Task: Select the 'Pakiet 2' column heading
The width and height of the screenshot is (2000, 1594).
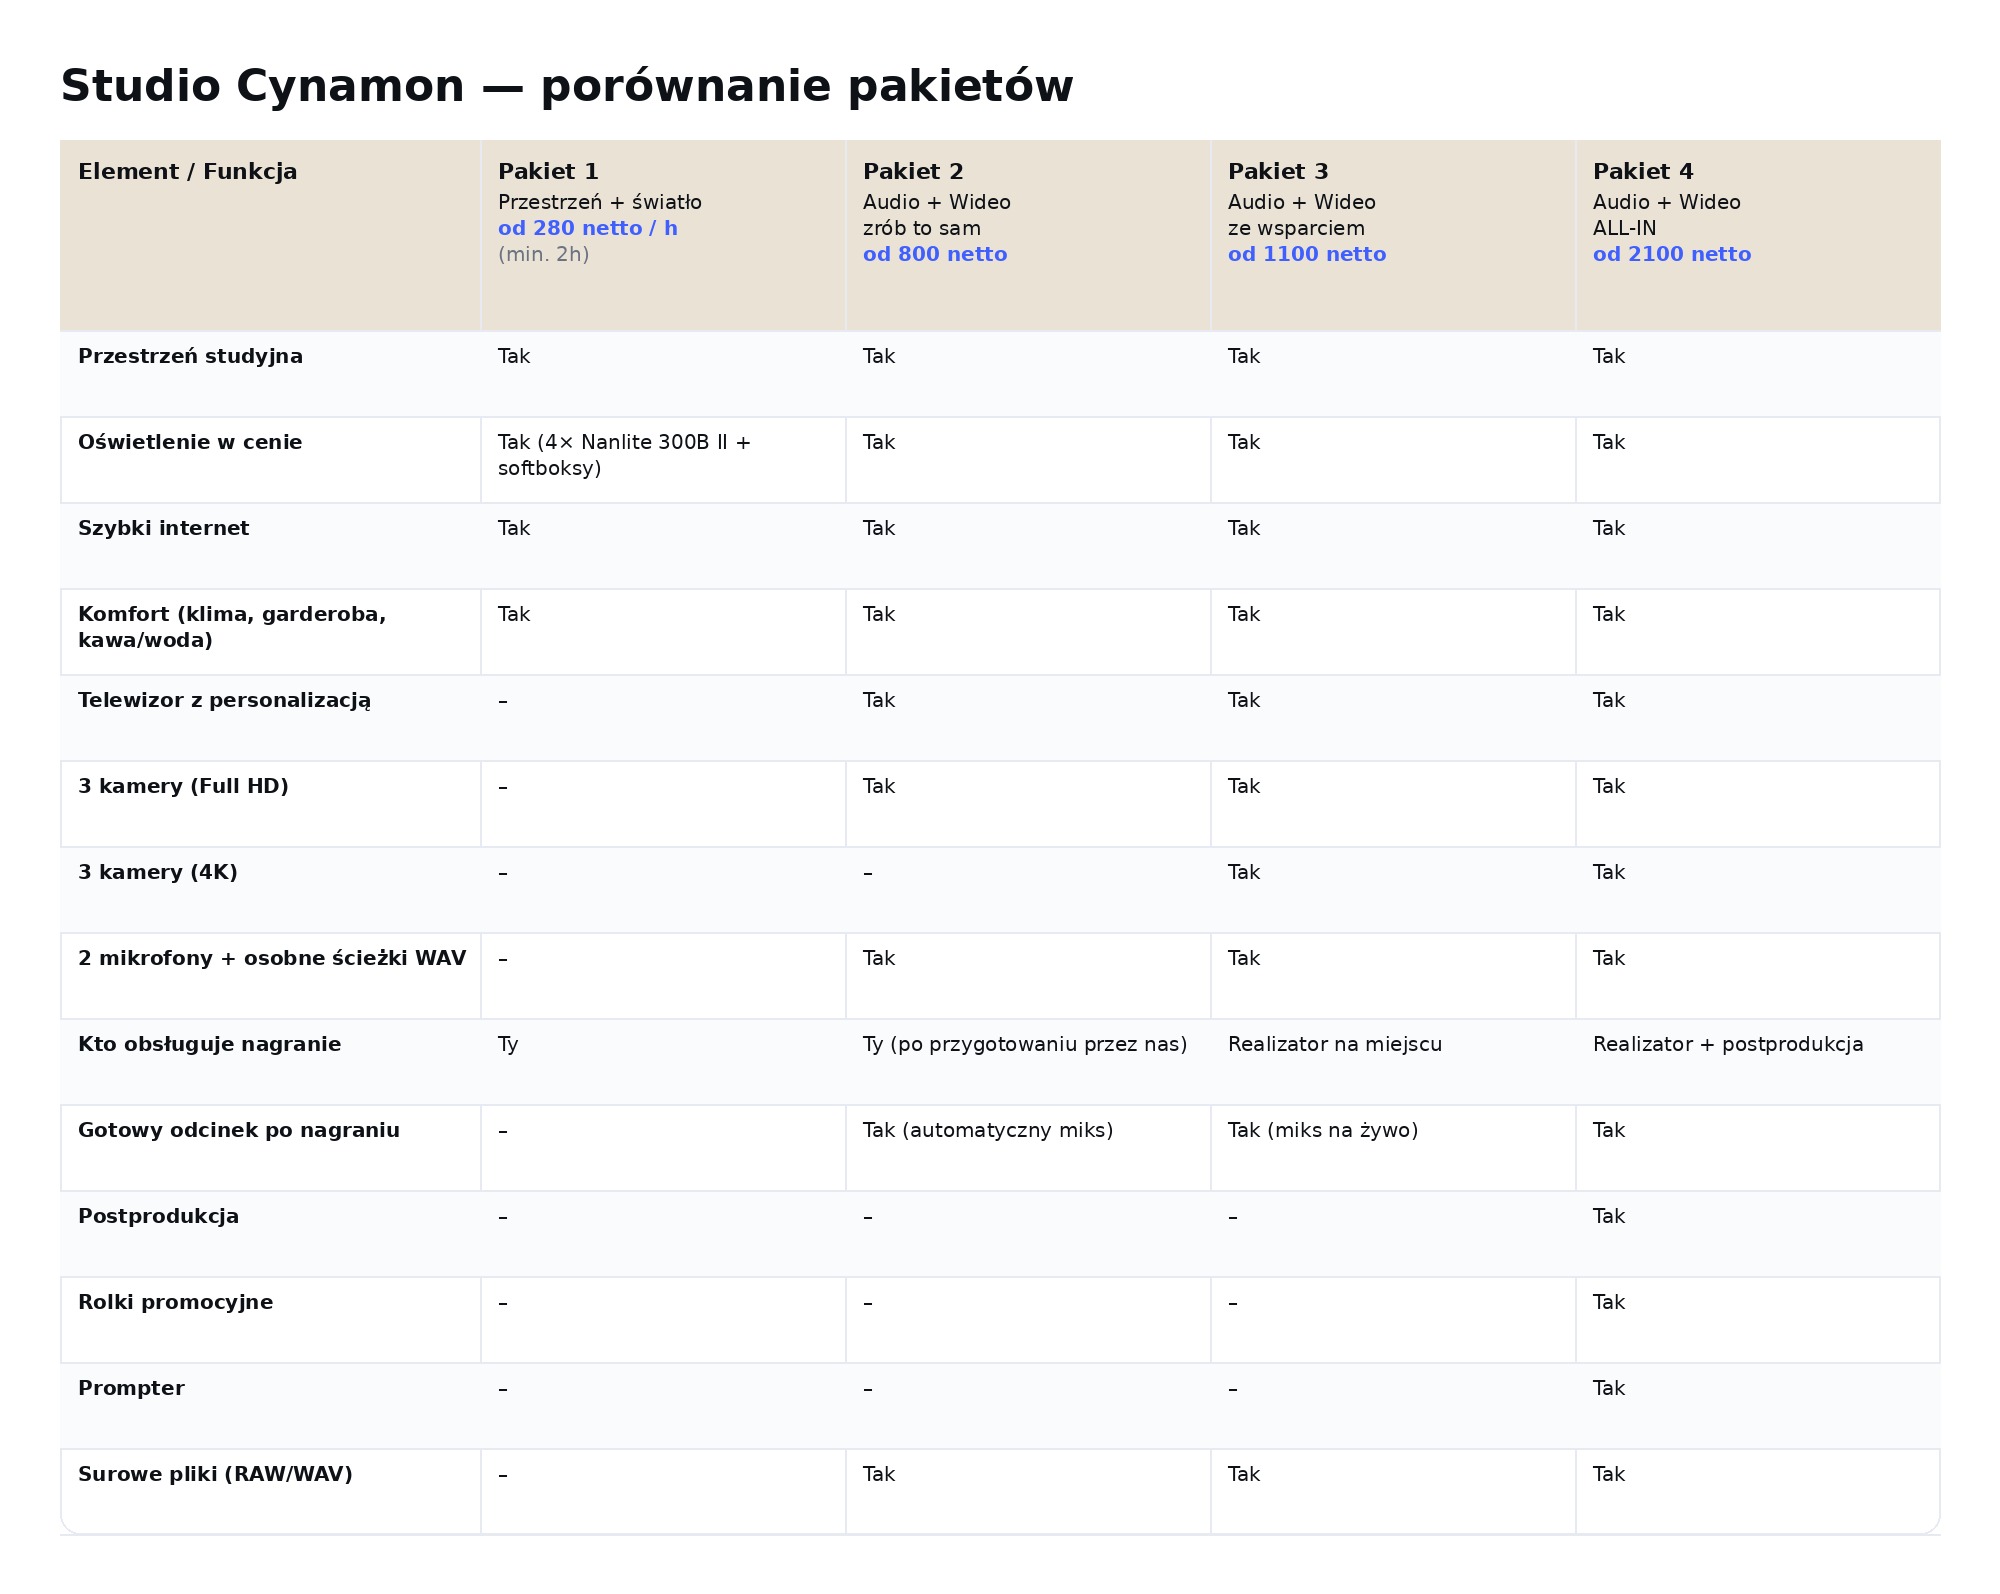Action: 913,172
